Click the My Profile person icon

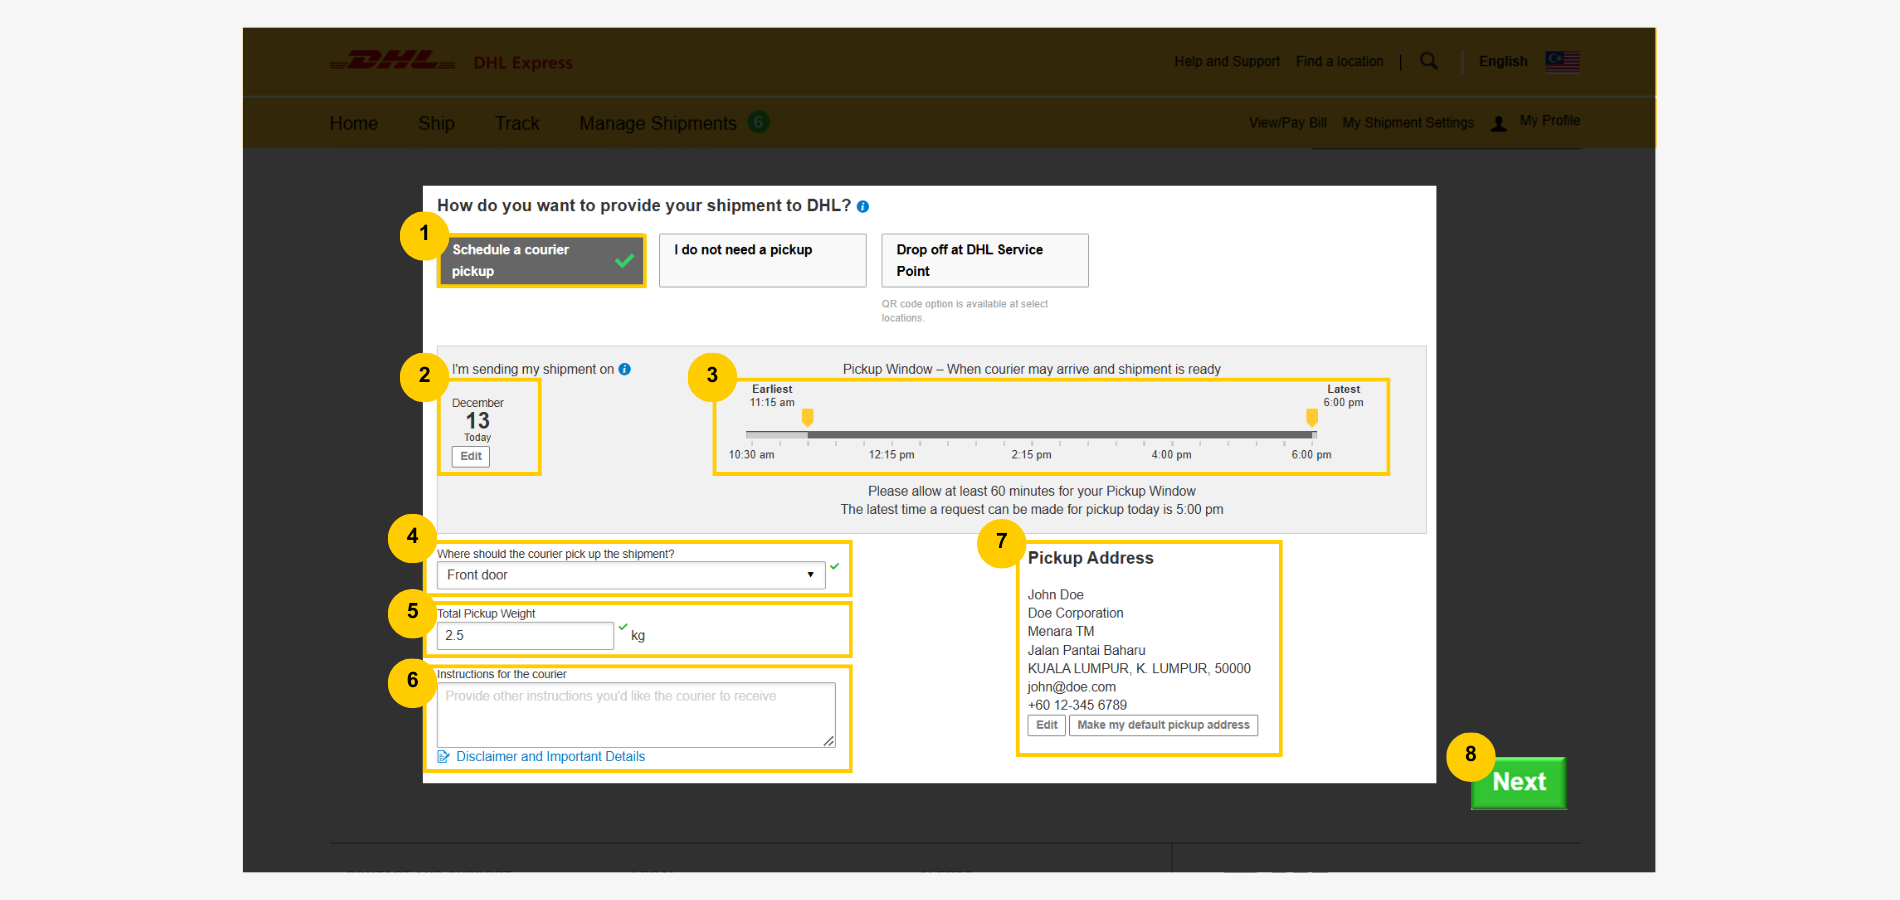click(x=1499, y=123)
